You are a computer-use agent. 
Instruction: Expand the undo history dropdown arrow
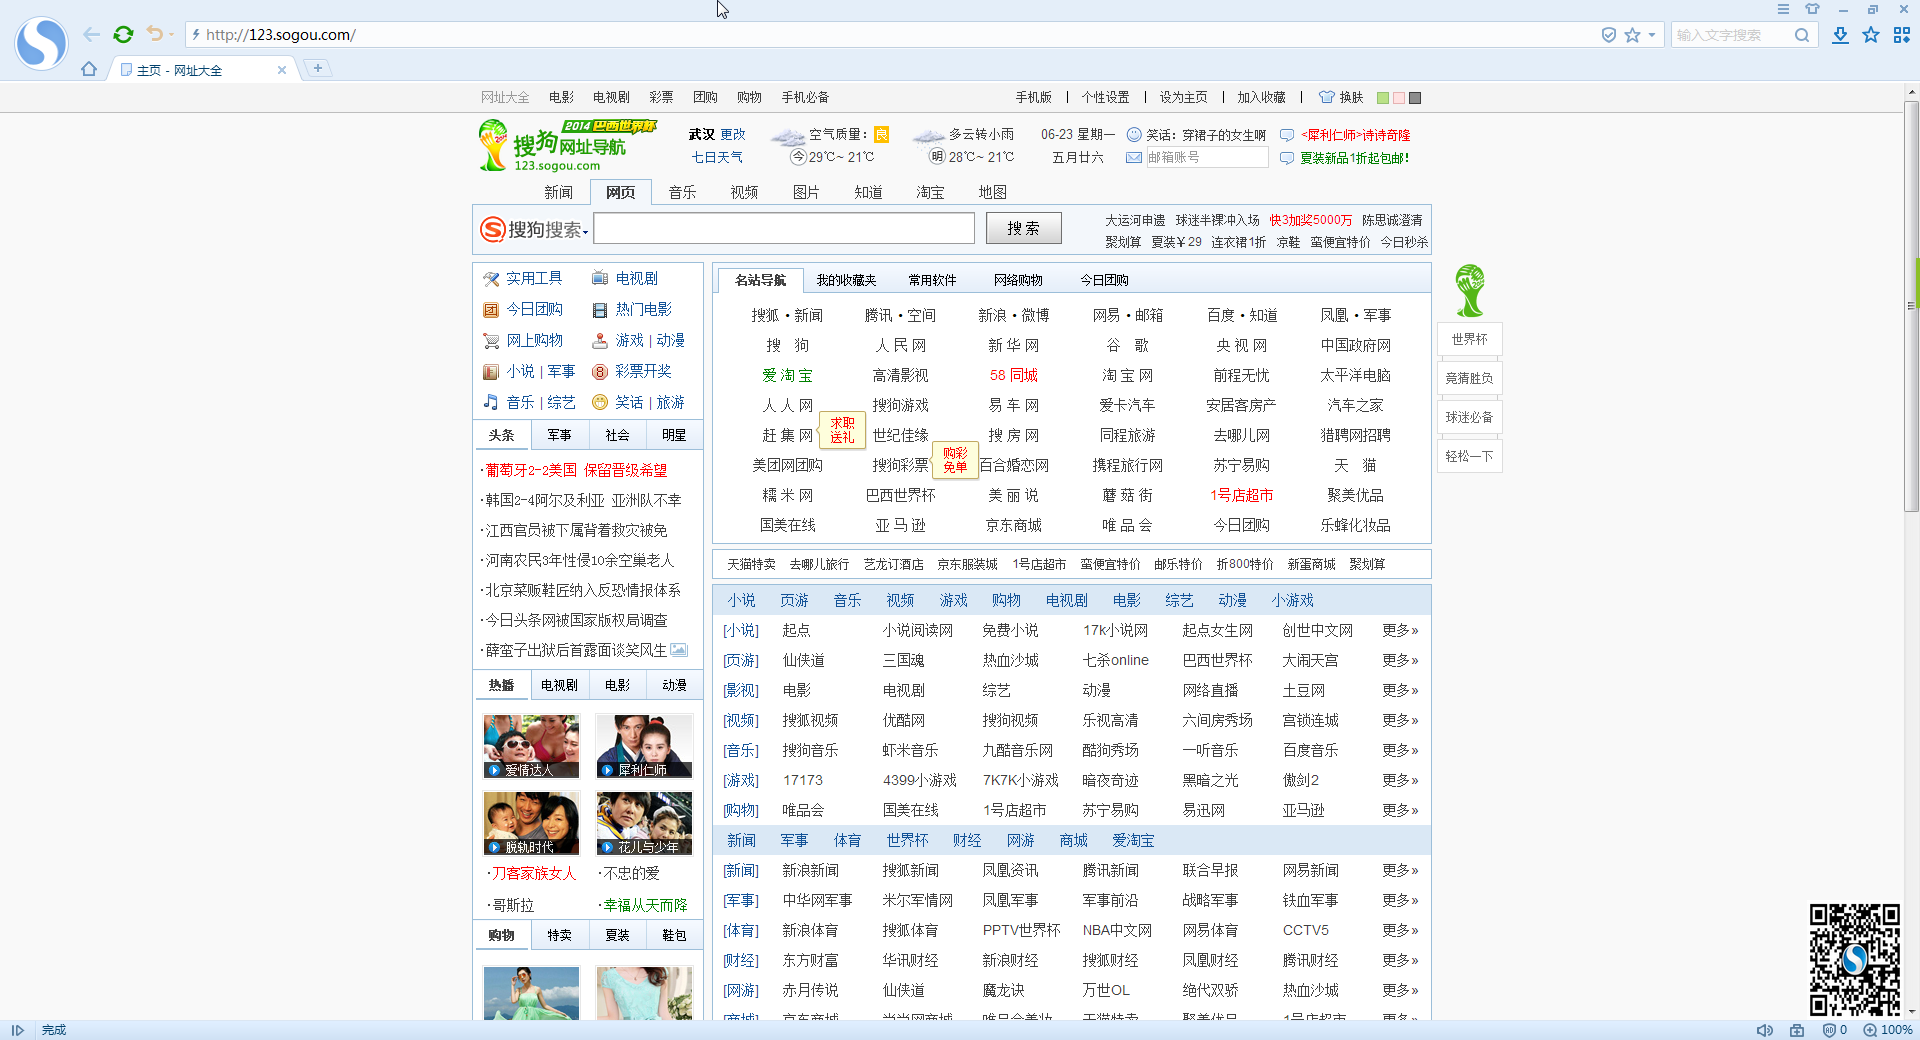tap(172, 35)
